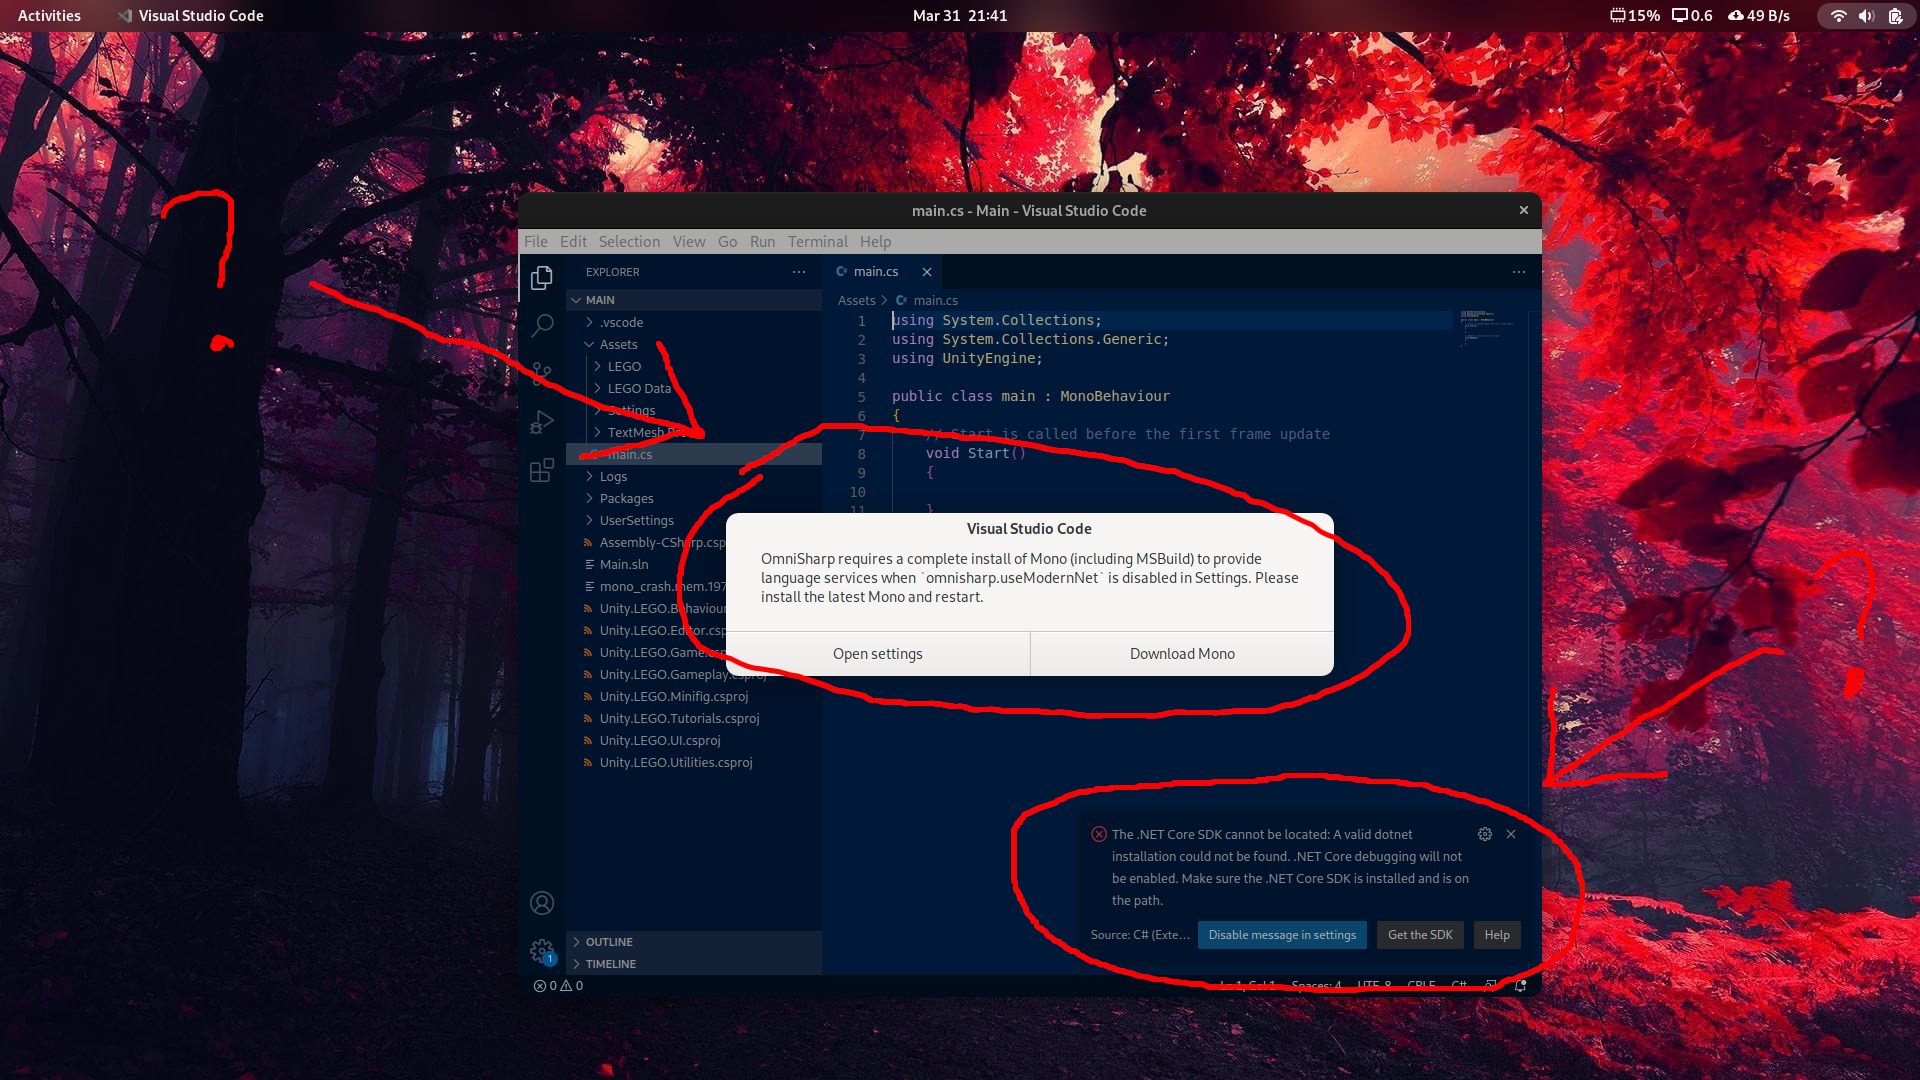The image size is (1920, 1080).
Task: Expand the OUTLINE section
Action: pyautogui.click(x=609, y=942)
